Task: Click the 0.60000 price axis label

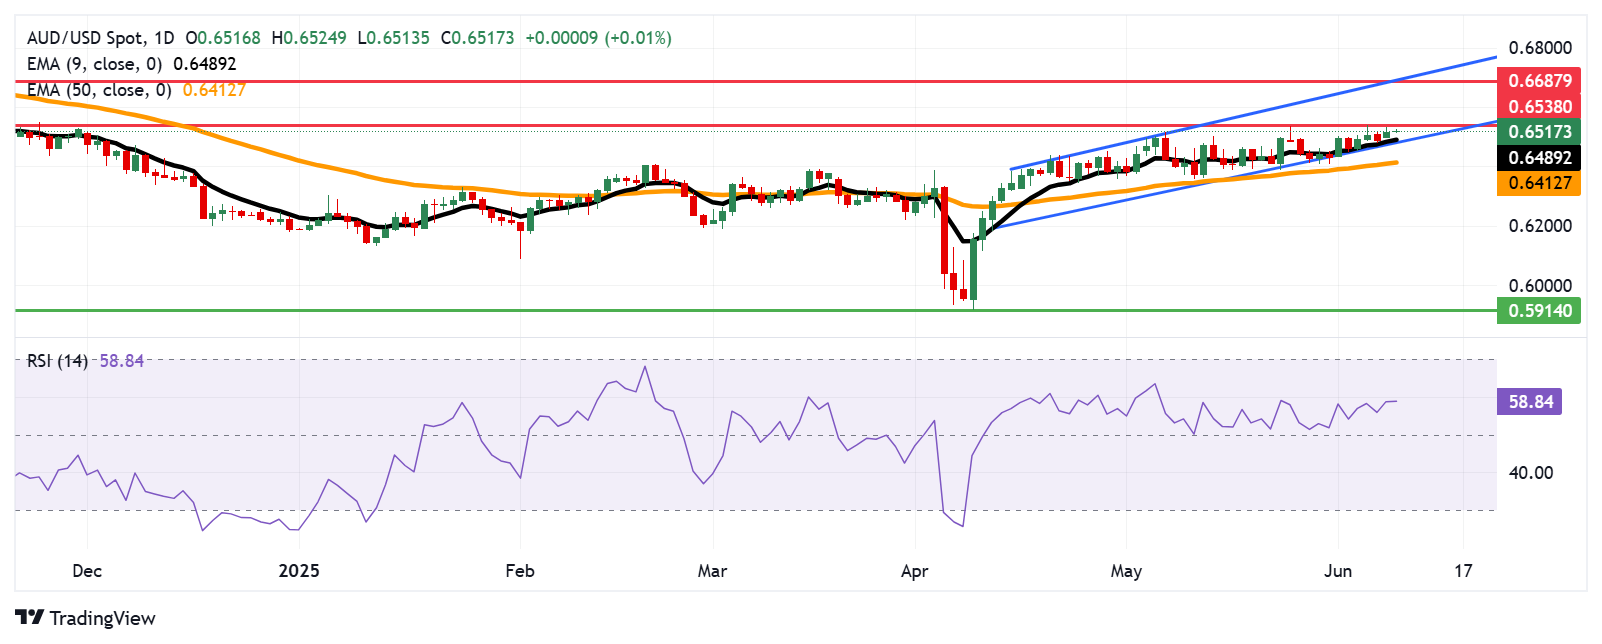Action: coord(1539,286)
